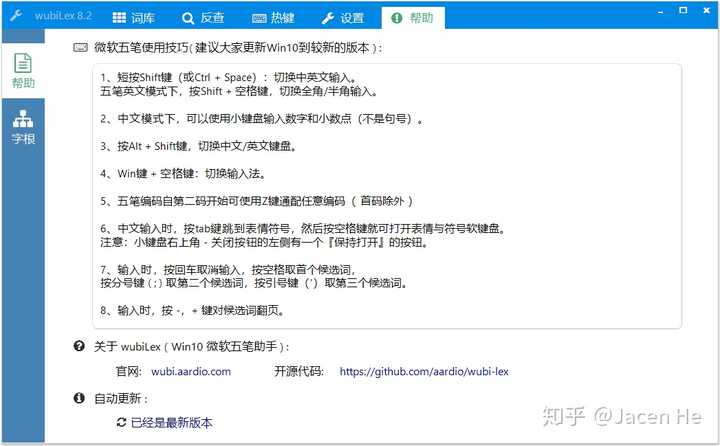
Task: Click the 微软五笔使用技巧 heading text
Action: click(238, 48)
